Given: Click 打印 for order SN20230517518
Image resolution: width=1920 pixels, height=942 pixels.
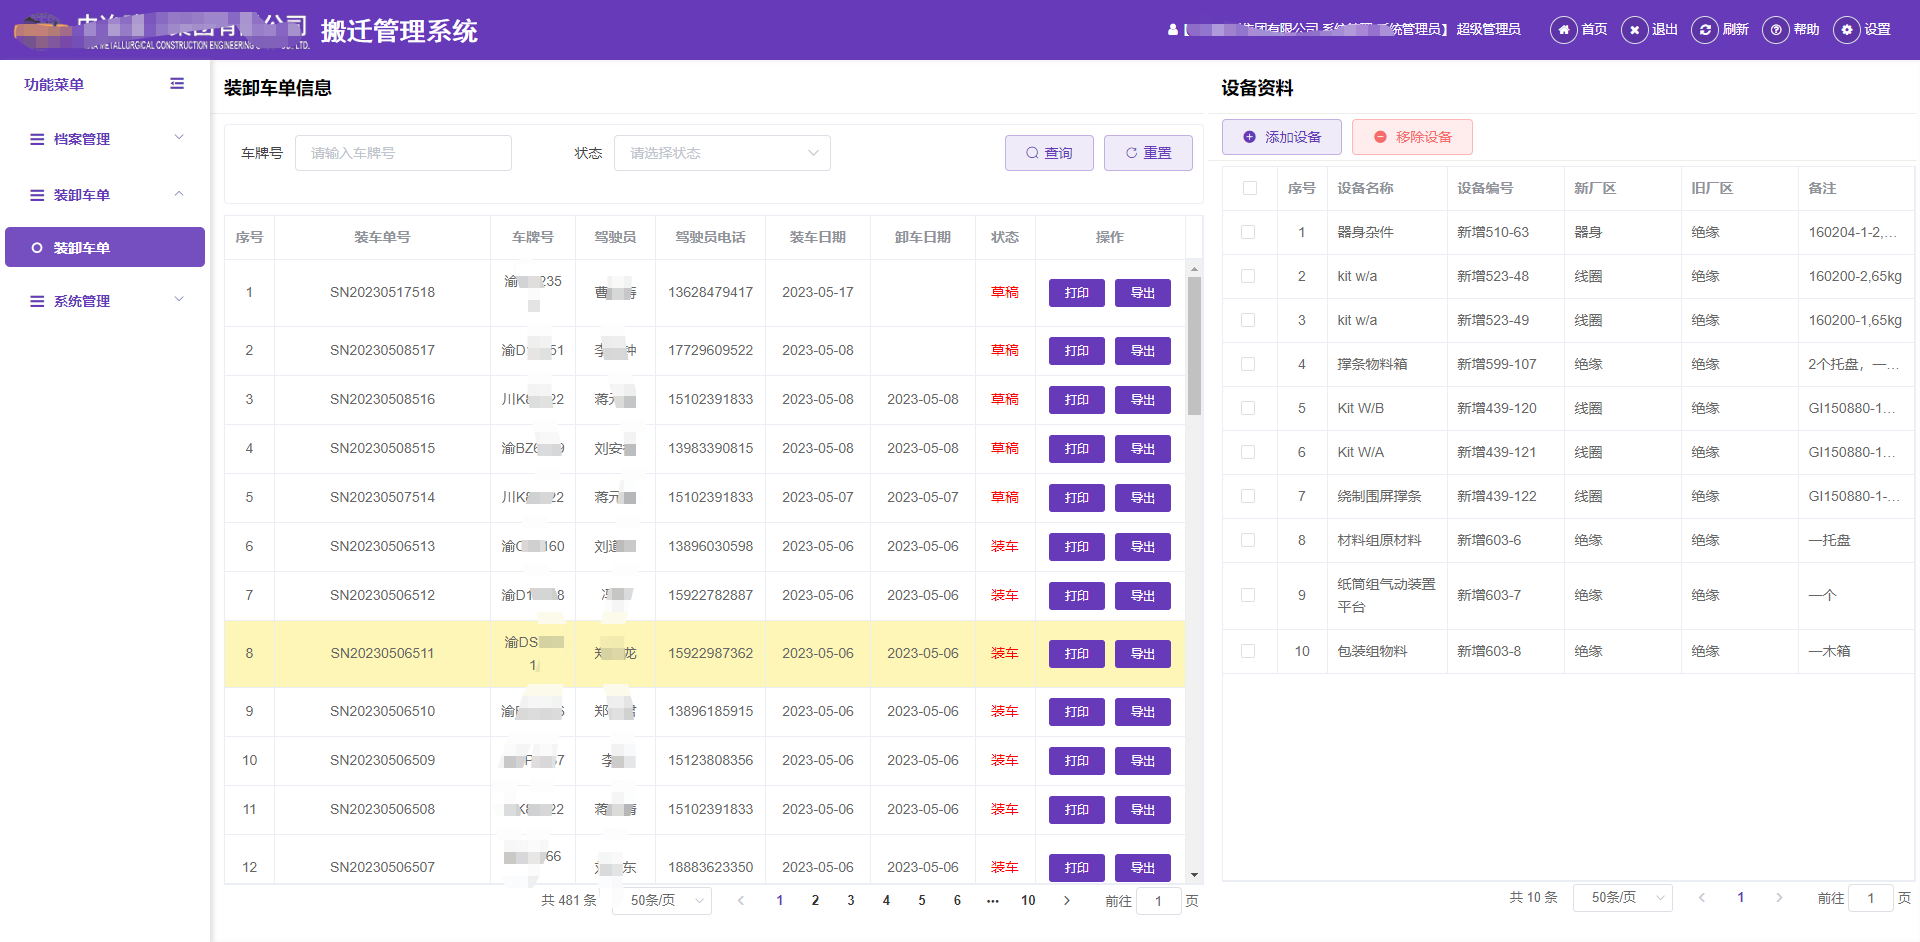Looking at the screenshot, I should tap(1077, 293).
